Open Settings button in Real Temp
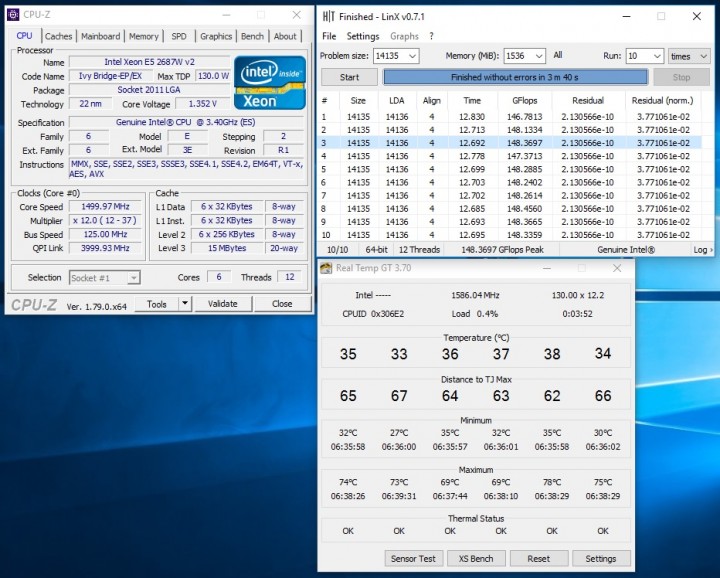This screenshot has height=578, width=720. click(x=601, y=559)
